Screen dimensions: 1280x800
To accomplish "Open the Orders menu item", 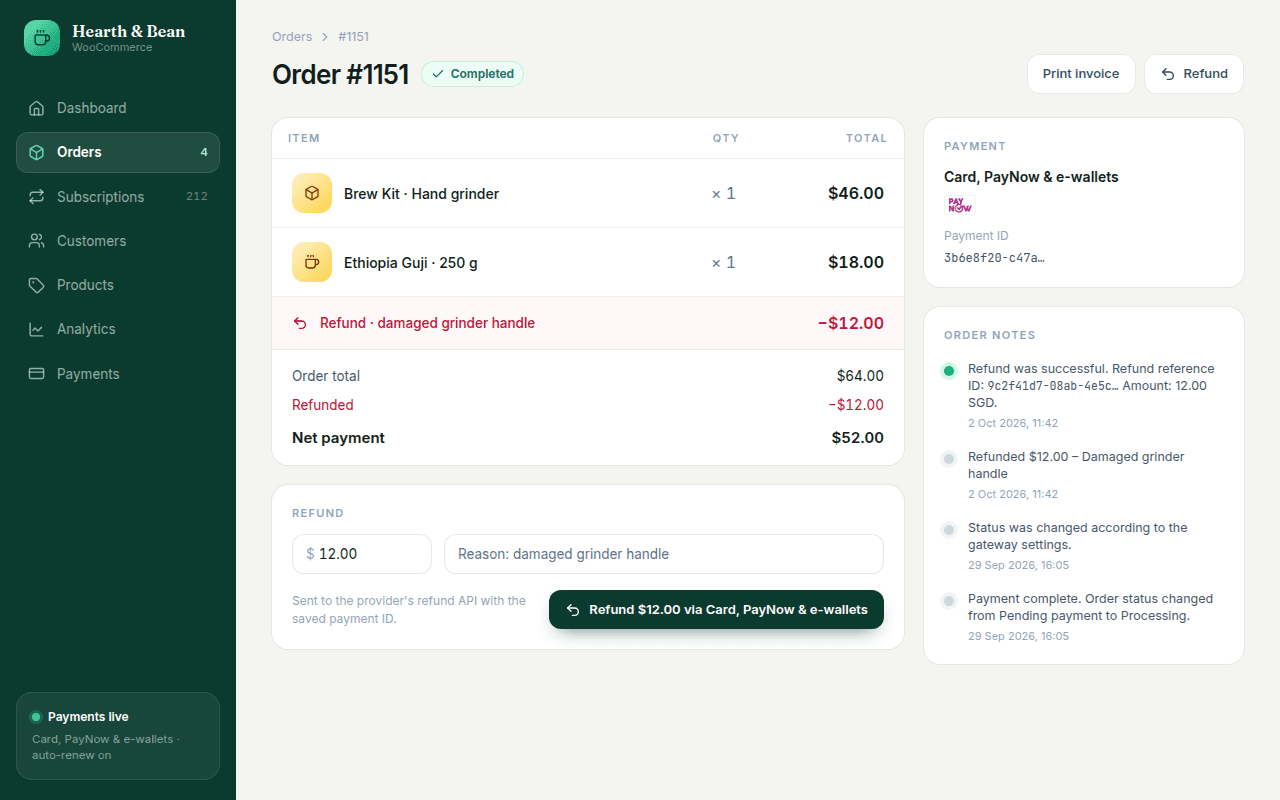I will click(x=118, y=152).
